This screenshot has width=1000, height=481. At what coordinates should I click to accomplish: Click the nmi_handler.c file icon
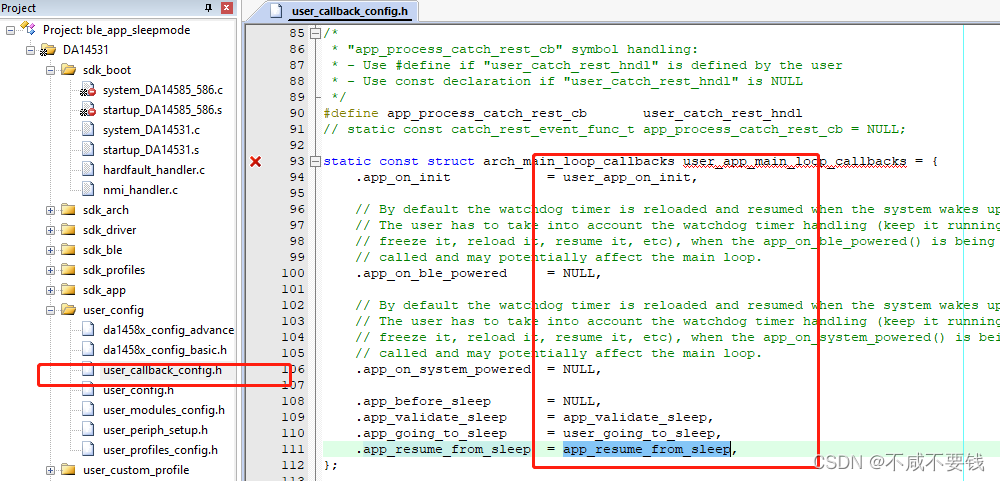(x=88, y=189)
